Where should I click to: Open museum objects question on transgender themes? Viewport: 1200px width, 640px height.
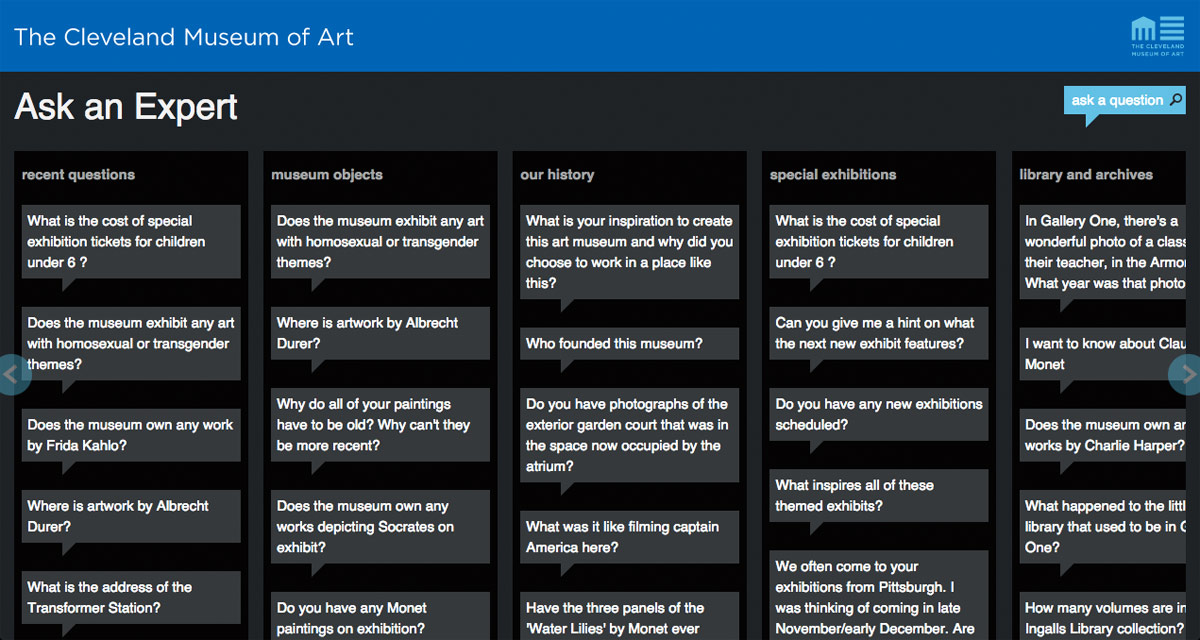[380, 242]
